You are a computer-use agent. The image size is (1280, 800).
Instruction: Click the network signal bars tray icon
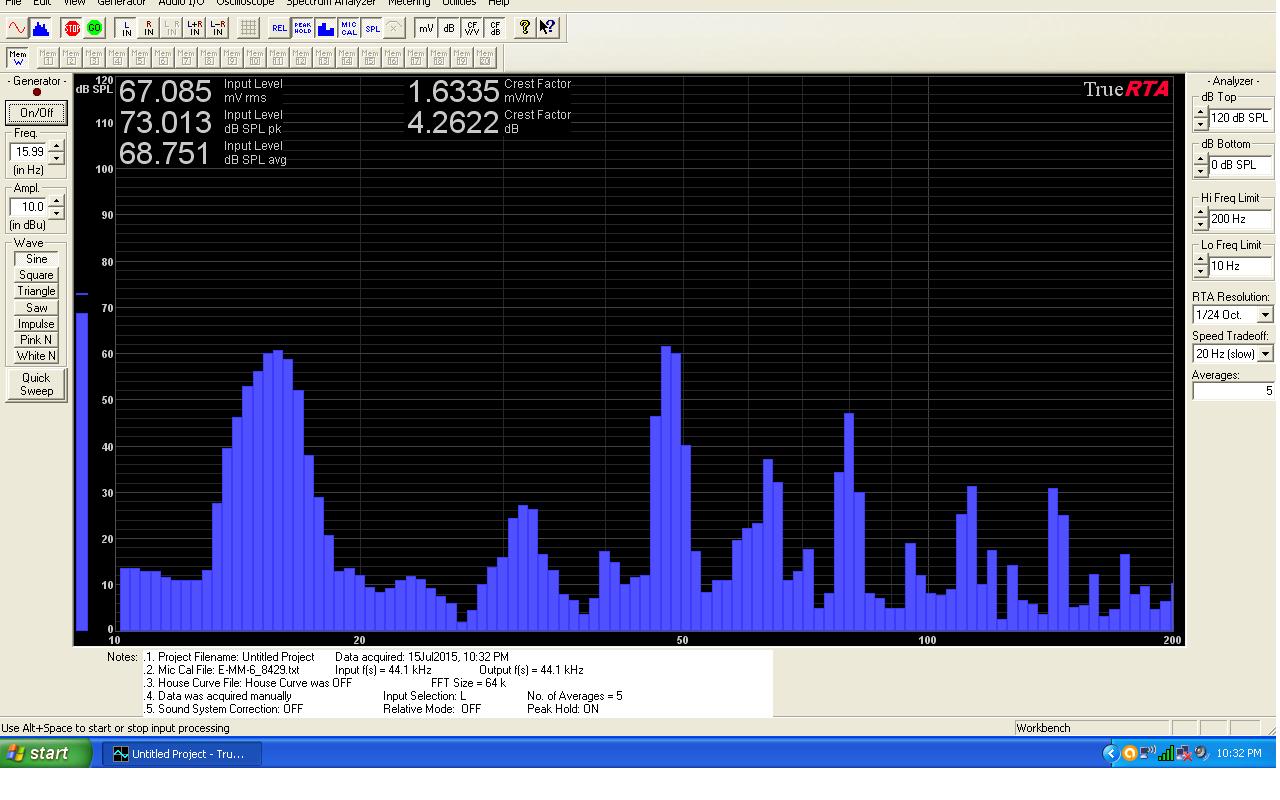point(1166,753)
